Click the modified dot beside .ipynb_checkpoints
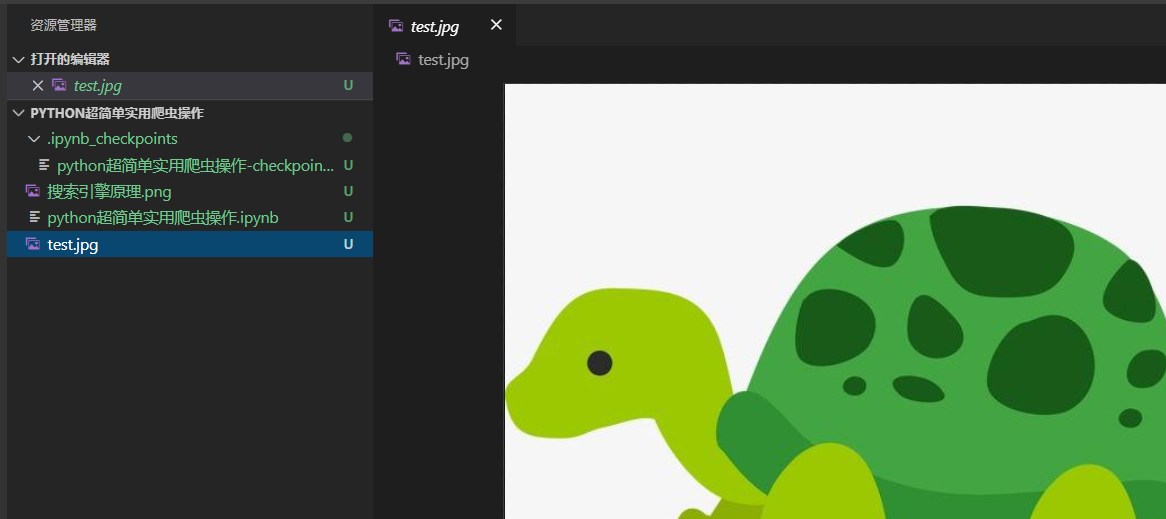Image resolution: width=1166 pixels, height=519 pixels. [x=347, y=138]
